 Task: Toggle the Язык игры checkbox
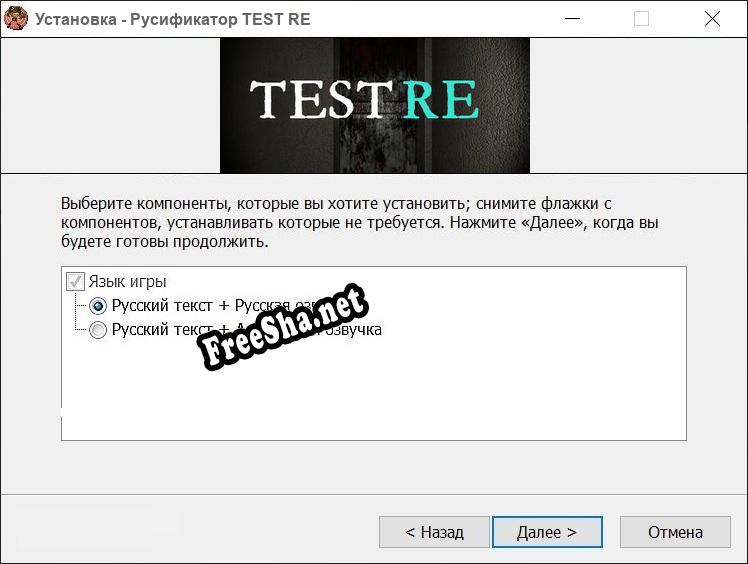coord(75,282)
